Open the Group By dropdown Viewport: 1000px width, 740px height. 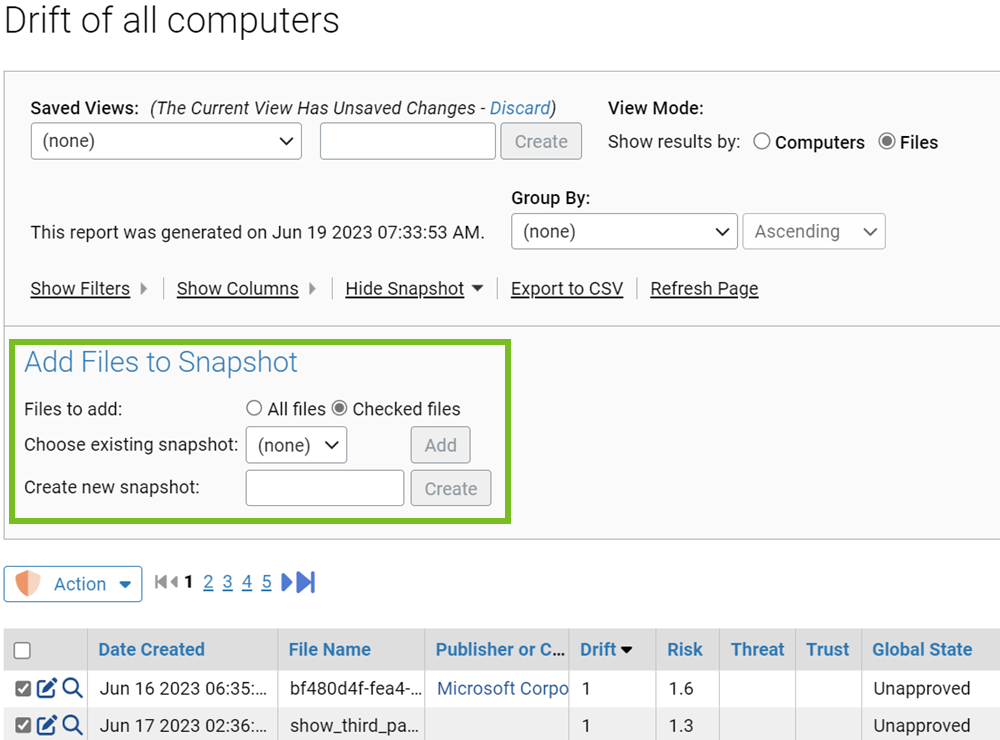tap(624, 231)
